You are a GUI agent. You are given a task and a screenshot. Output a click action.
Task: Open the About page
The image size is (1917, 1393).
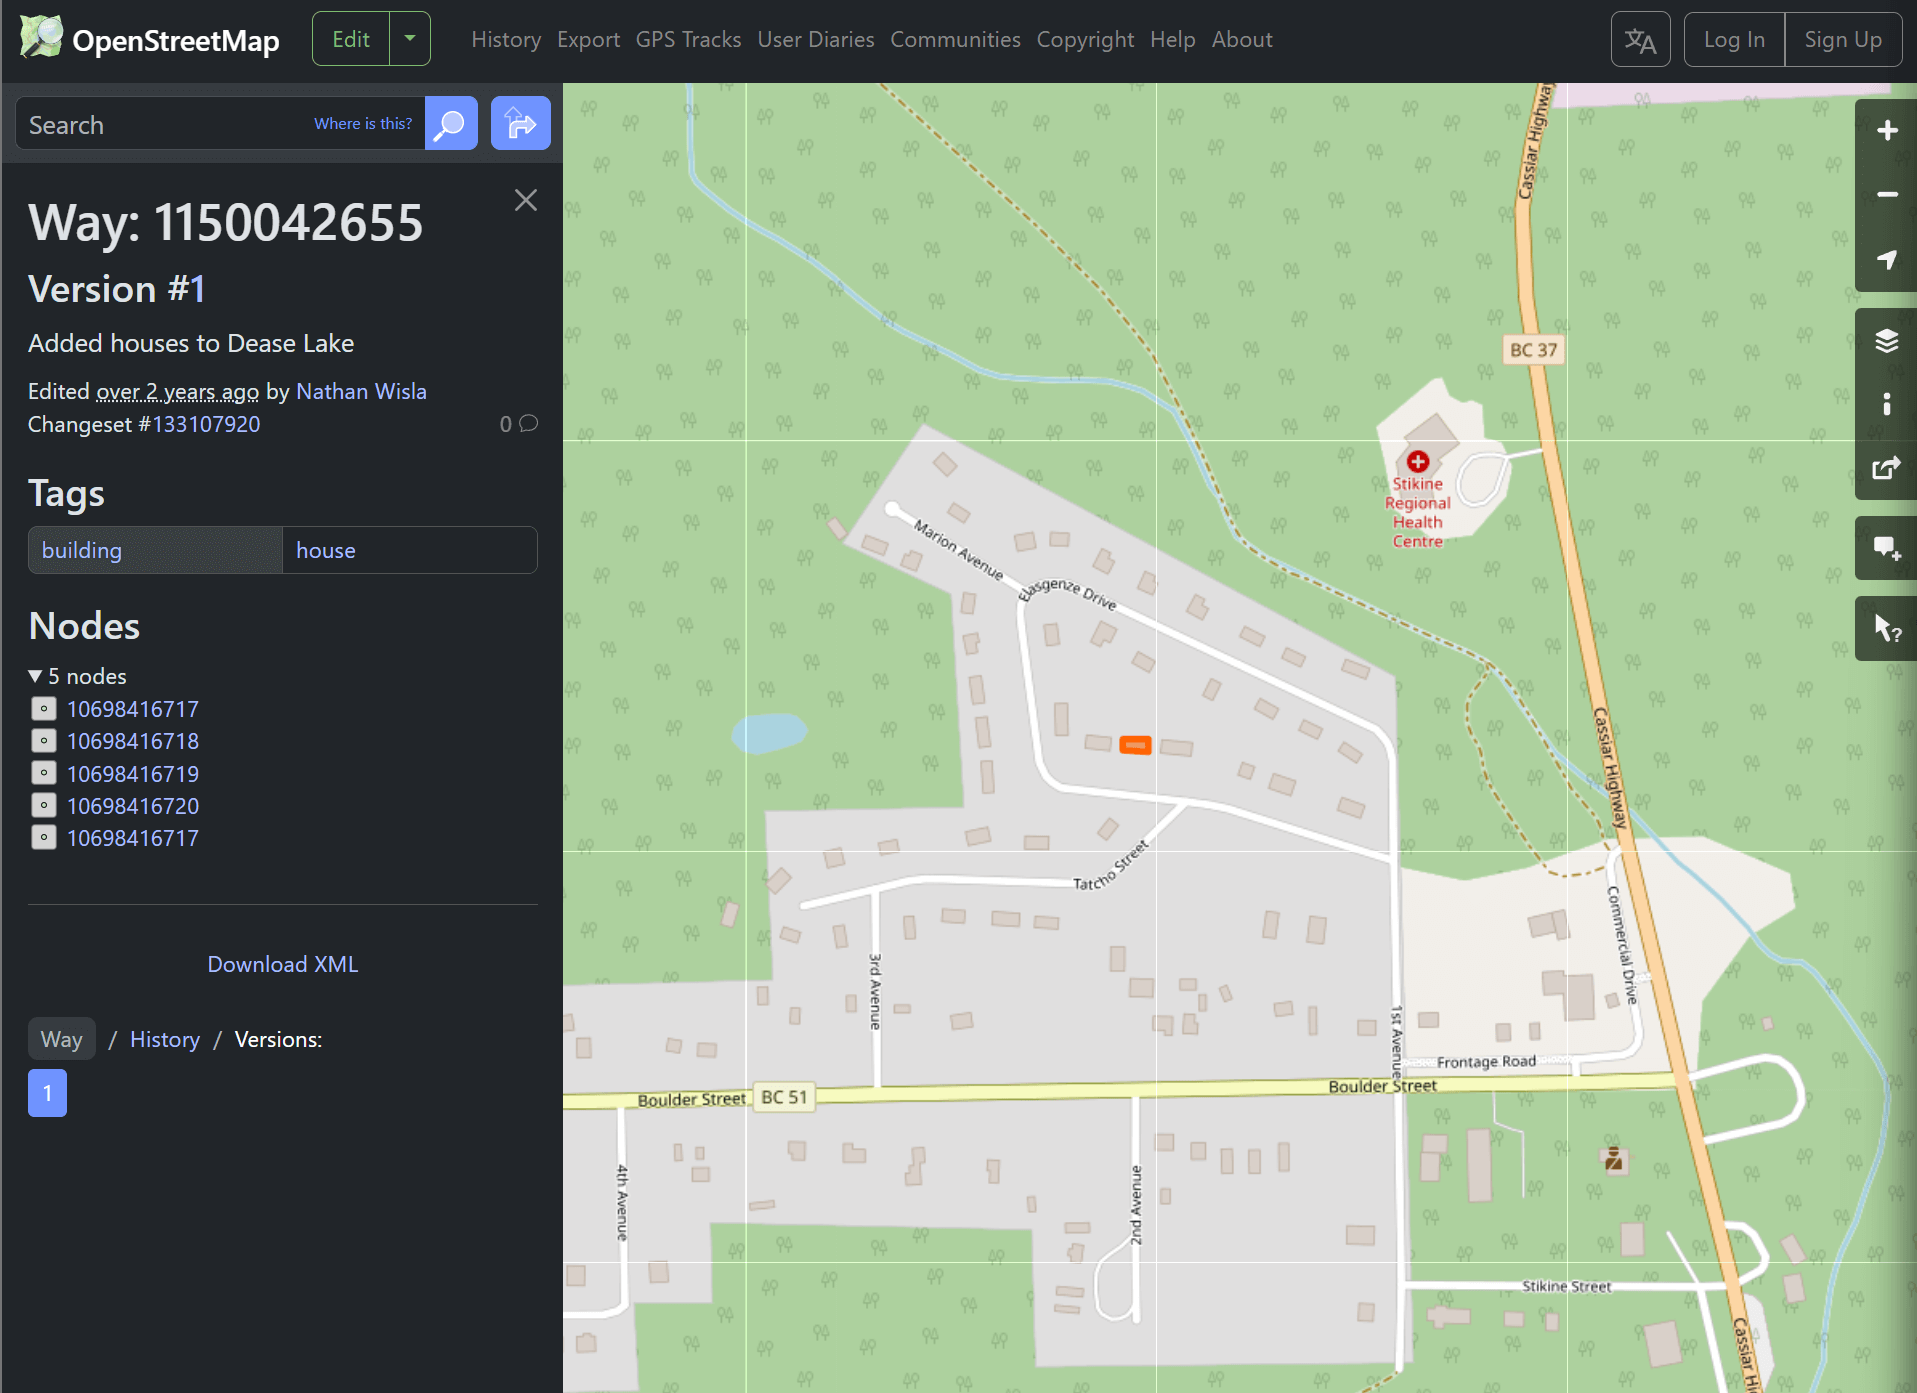click(1242, 40)
